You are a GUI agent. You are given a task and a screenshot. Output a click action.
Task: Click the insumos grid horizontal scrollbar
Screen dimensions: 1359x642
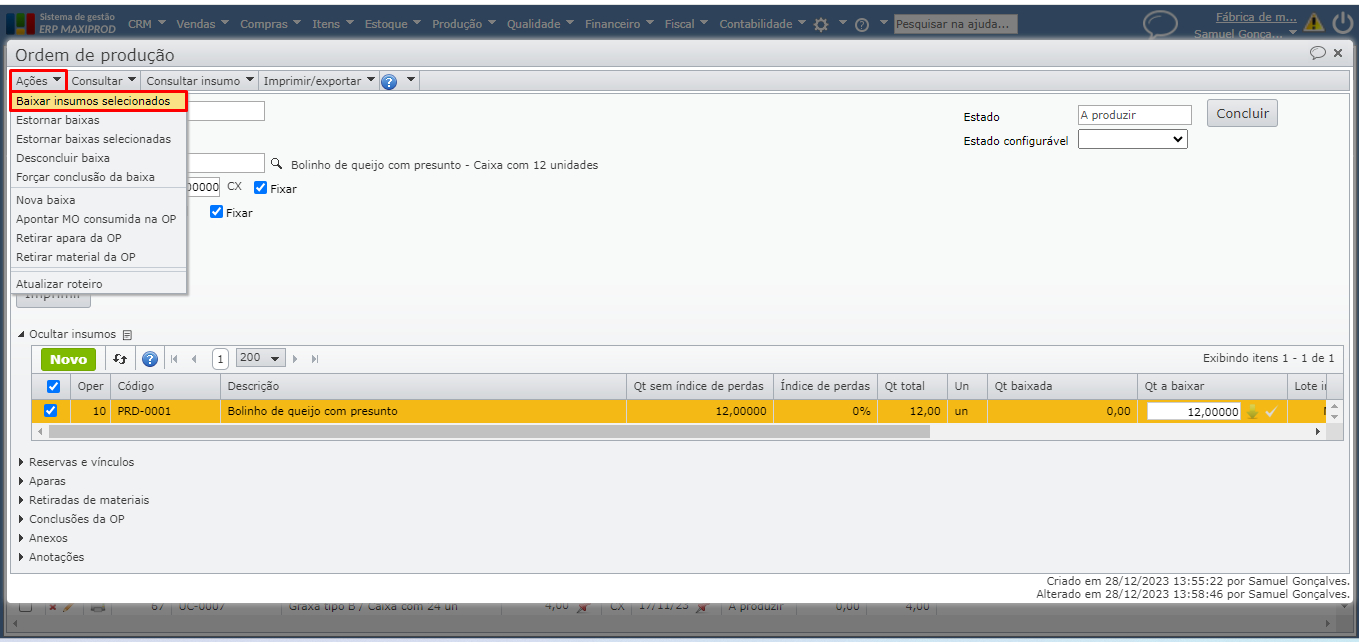pyautogui.click(x=489, y=432)
